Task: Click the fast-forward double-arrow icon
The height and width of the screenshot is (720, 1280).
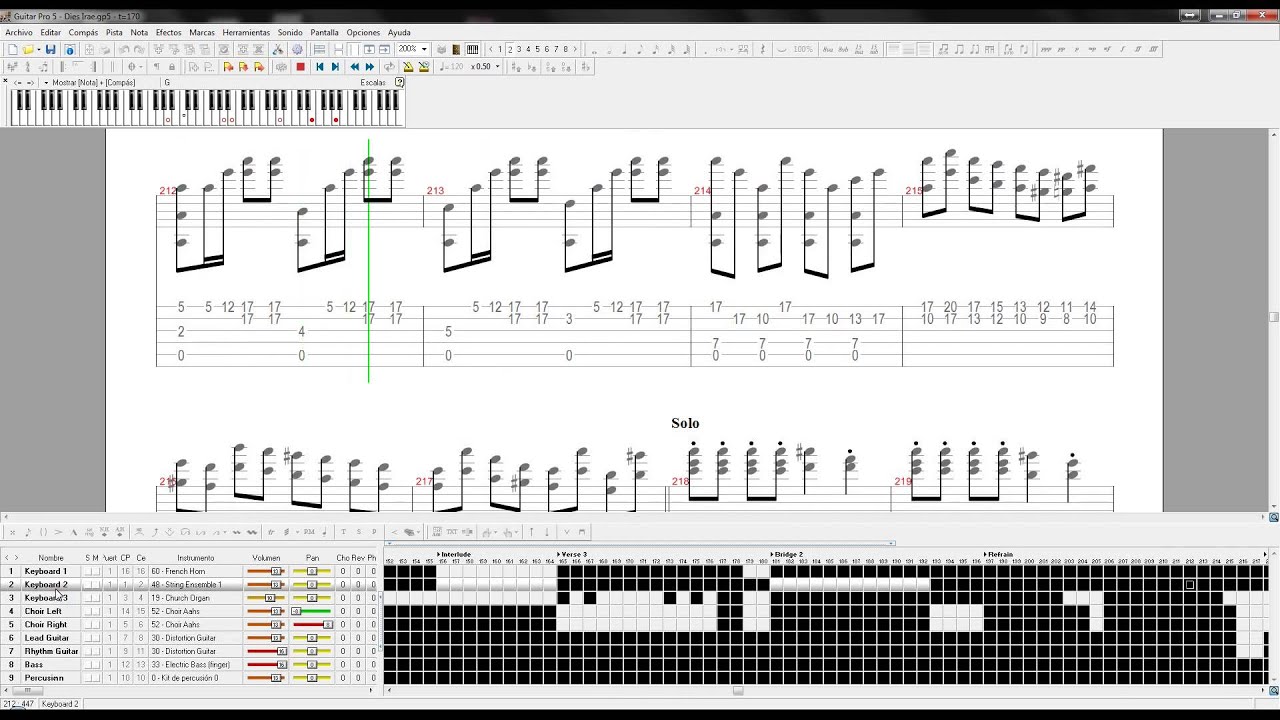Action: [369, 67]
